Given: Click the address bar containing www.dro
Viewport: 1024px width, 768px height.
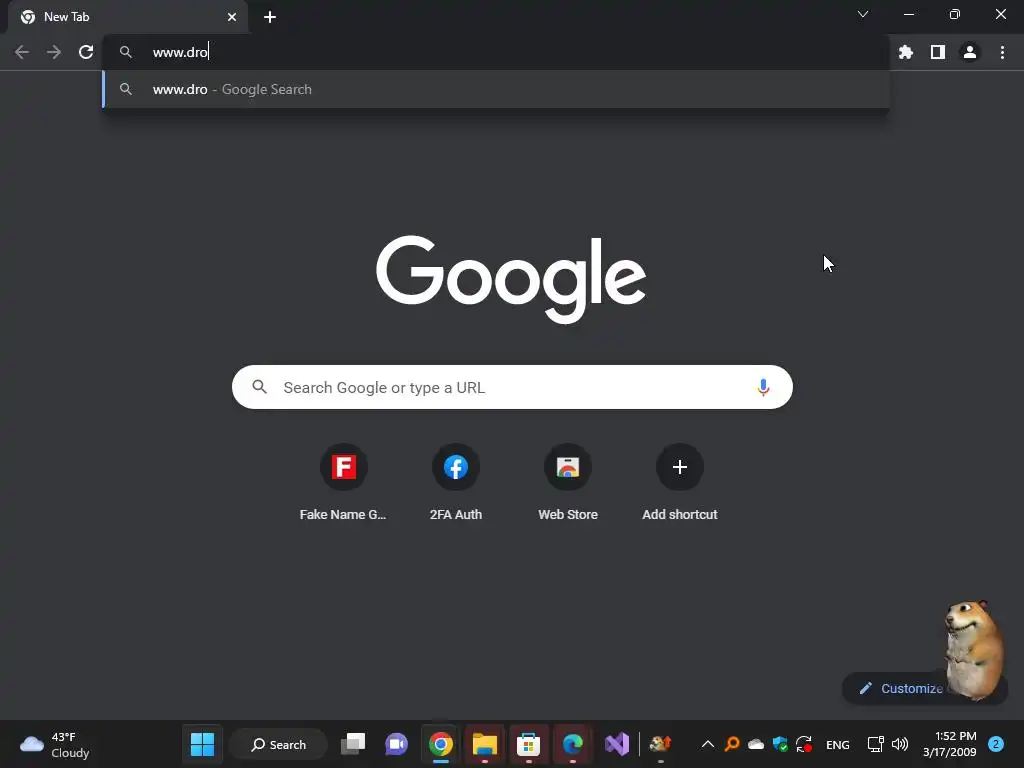Looking at the screenshot, I should click(496, 52).
